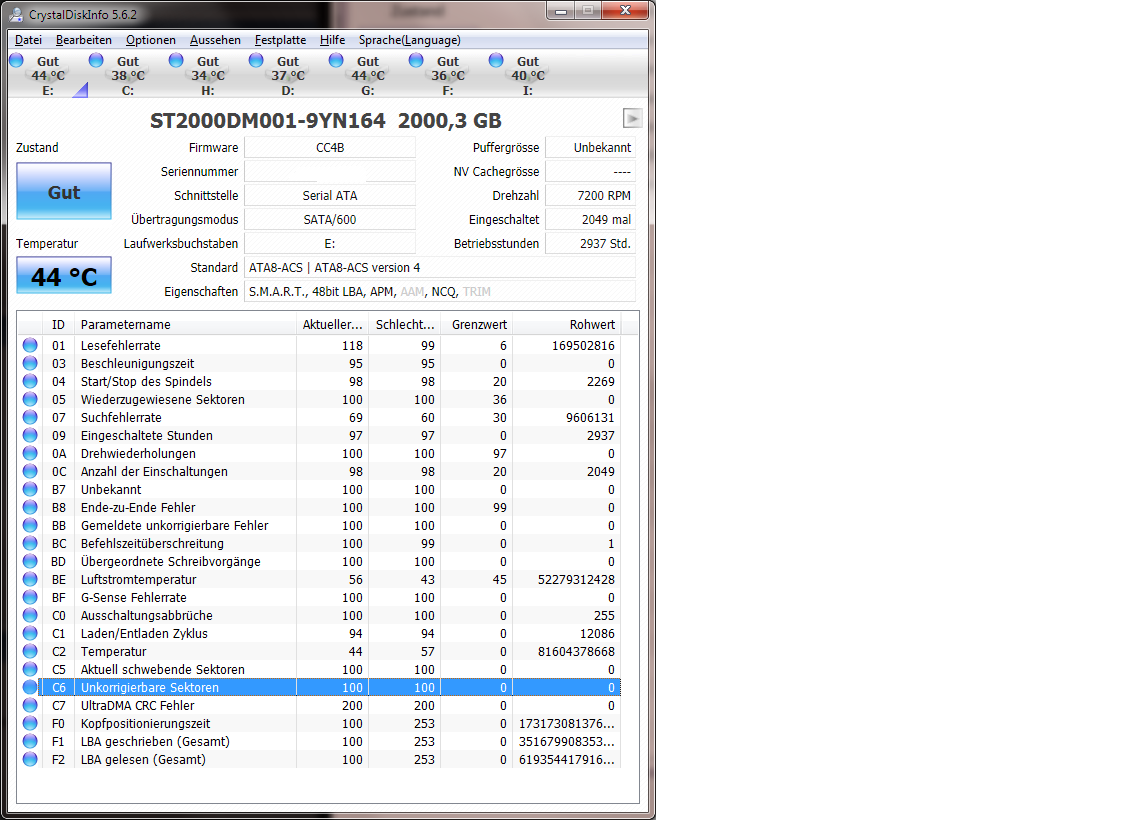Click status orb for LBA gelesen row
The image size is (1142, 820).
(x=30, y=759)
